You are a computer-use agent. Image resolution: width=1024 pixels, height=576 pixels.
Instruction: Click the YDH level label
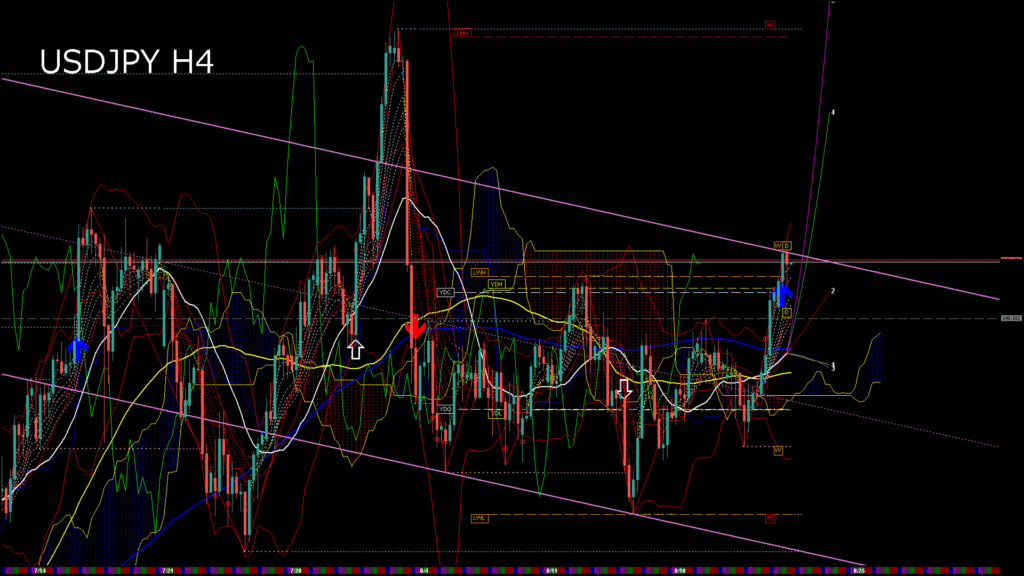496,284
